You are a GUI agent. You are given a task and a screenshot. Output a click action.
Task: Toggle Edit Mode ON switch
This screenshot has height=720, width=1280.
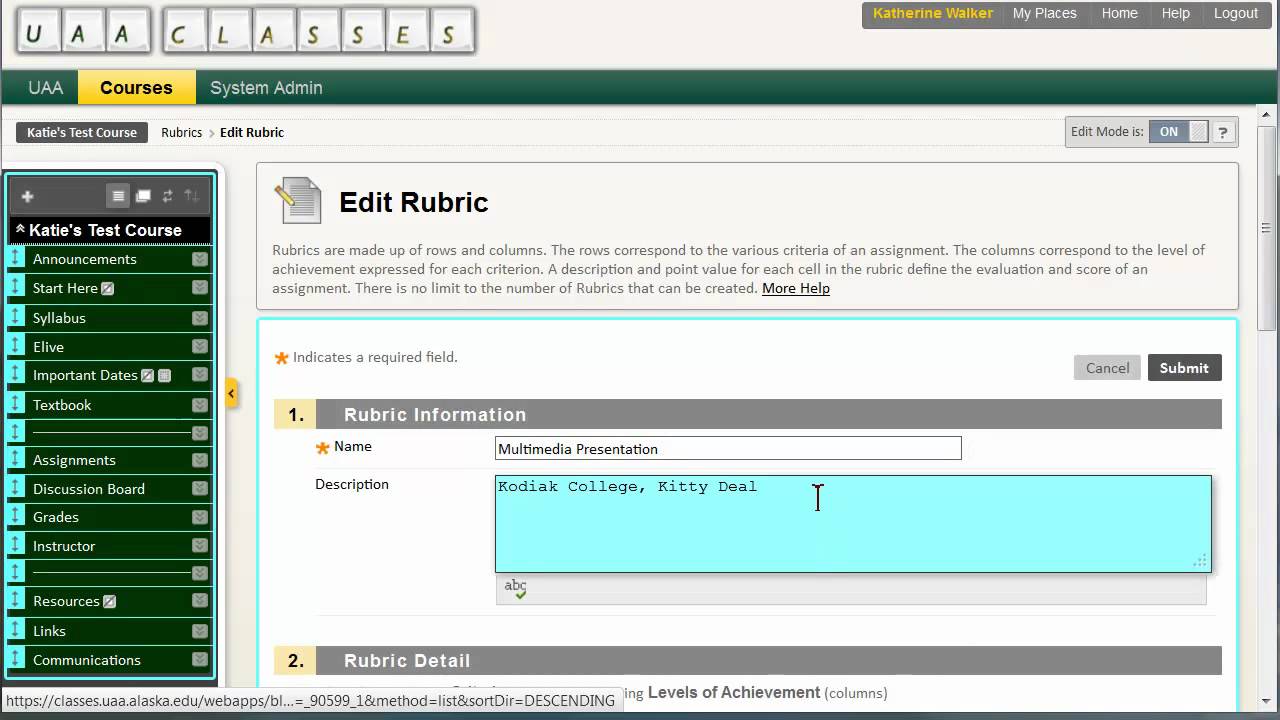point(1178,132)
